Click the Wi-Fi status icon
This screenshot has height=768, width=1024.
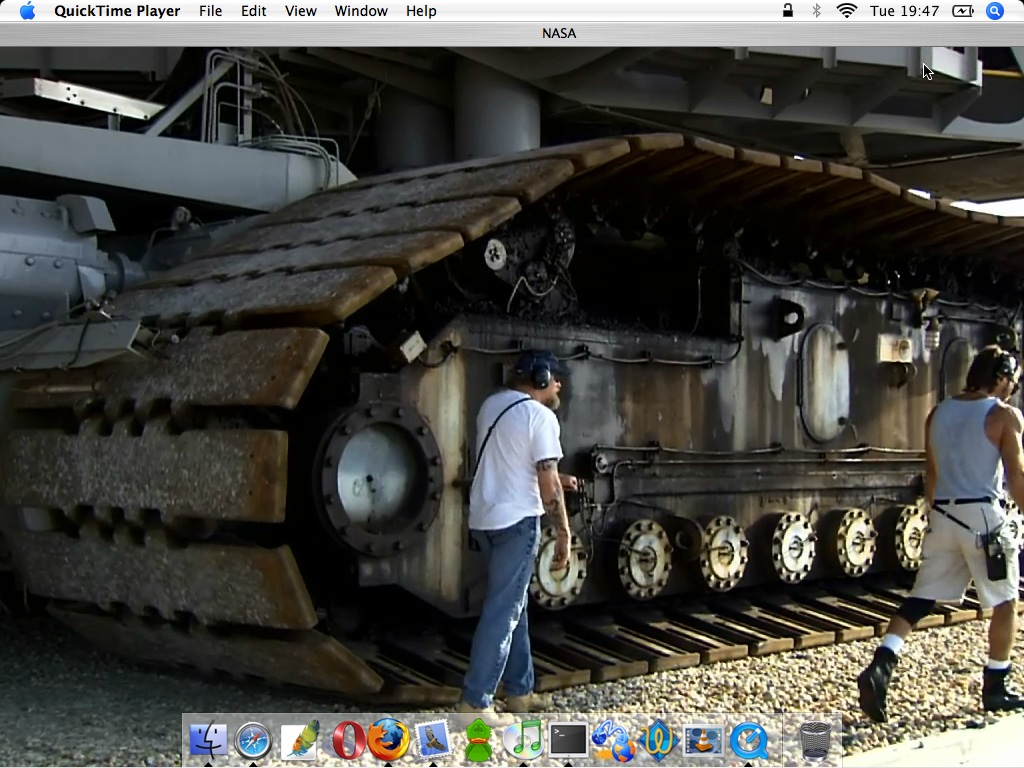point(847,11)
